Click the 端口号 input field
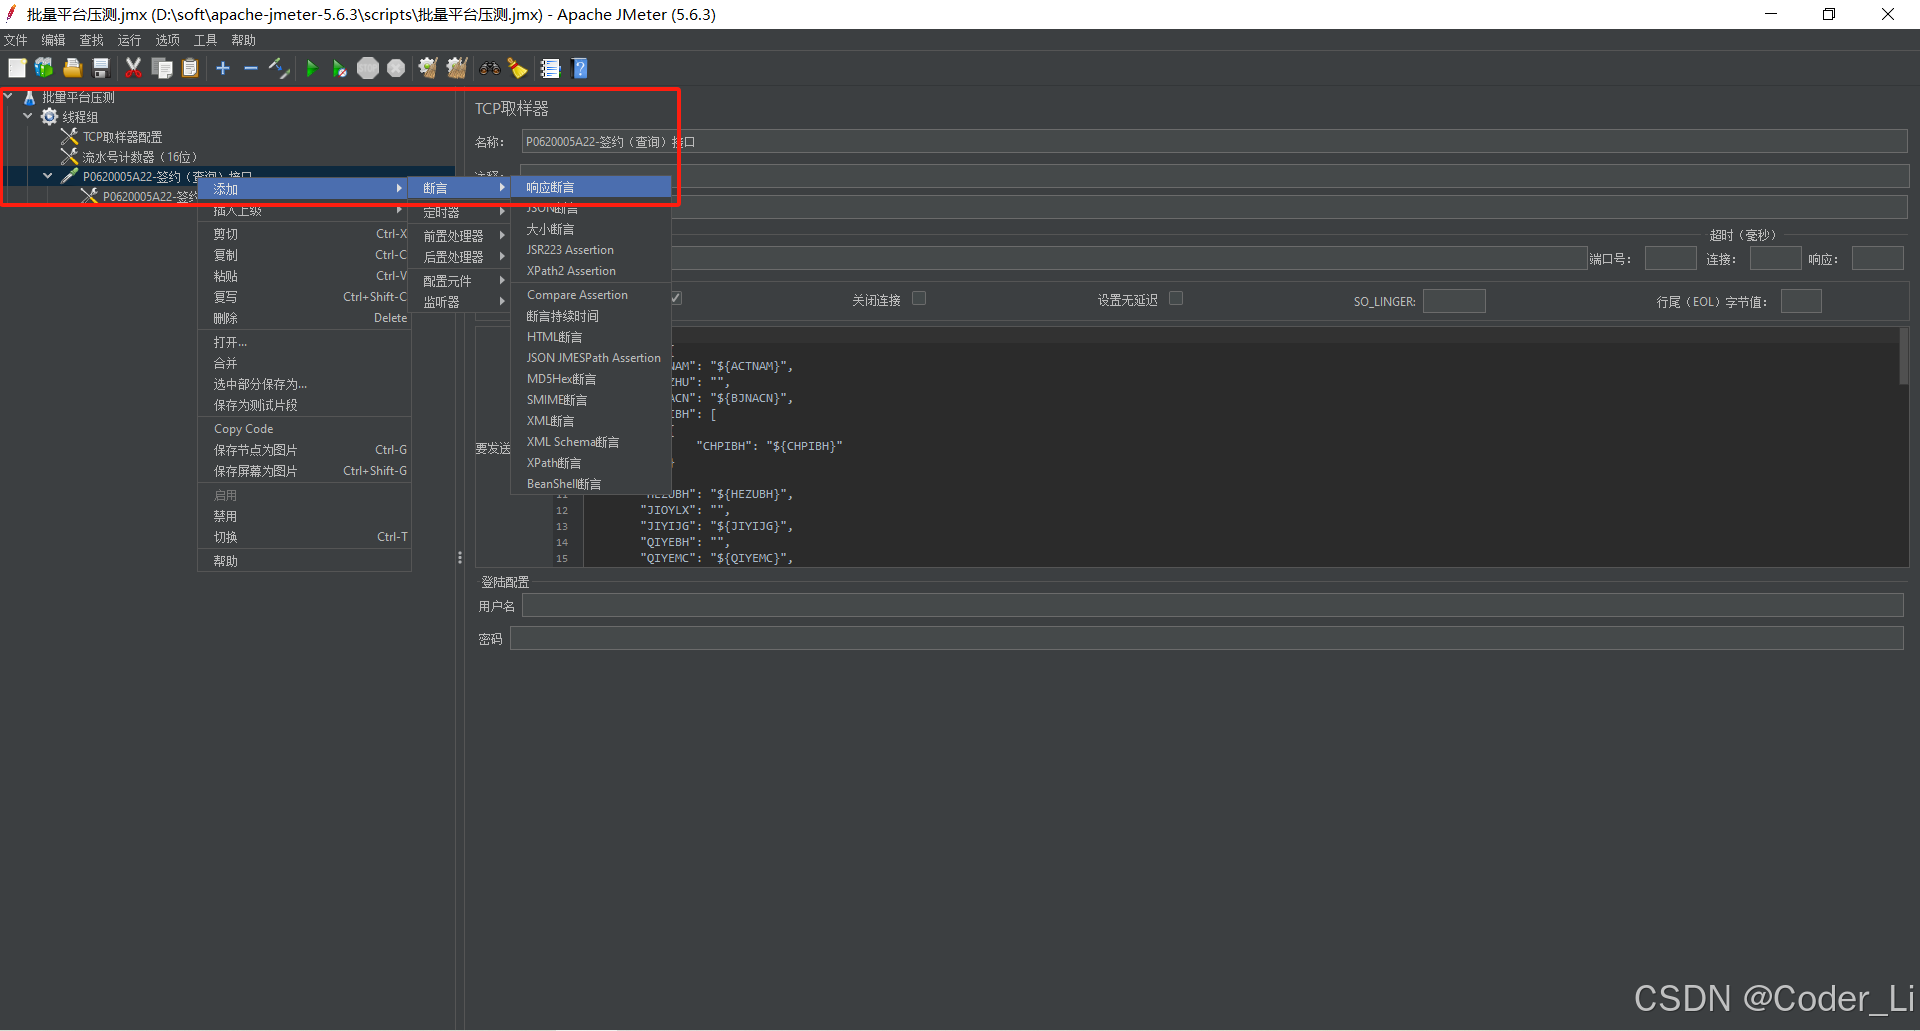 point(1670,259)
